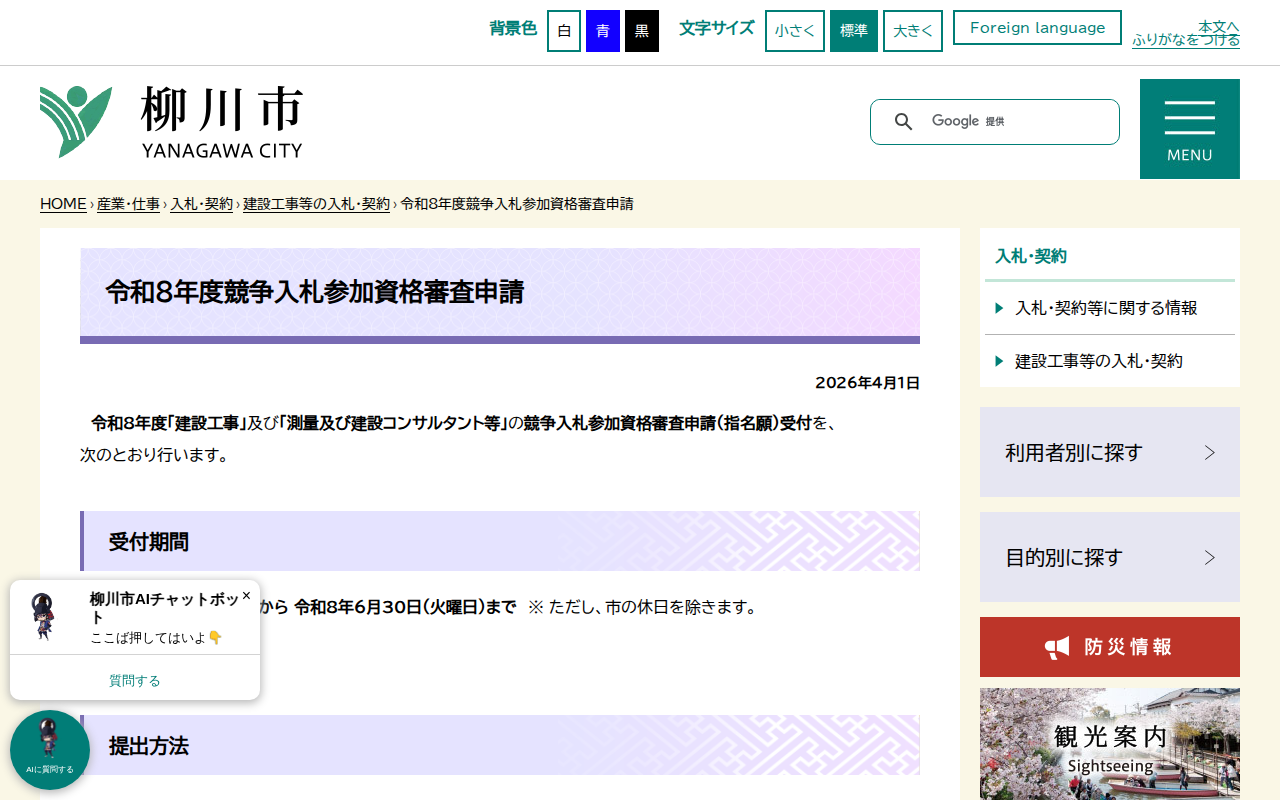Click the 提出方法 section heading
The width and height of the screenshot is (1280, 800).
point(149,746)
